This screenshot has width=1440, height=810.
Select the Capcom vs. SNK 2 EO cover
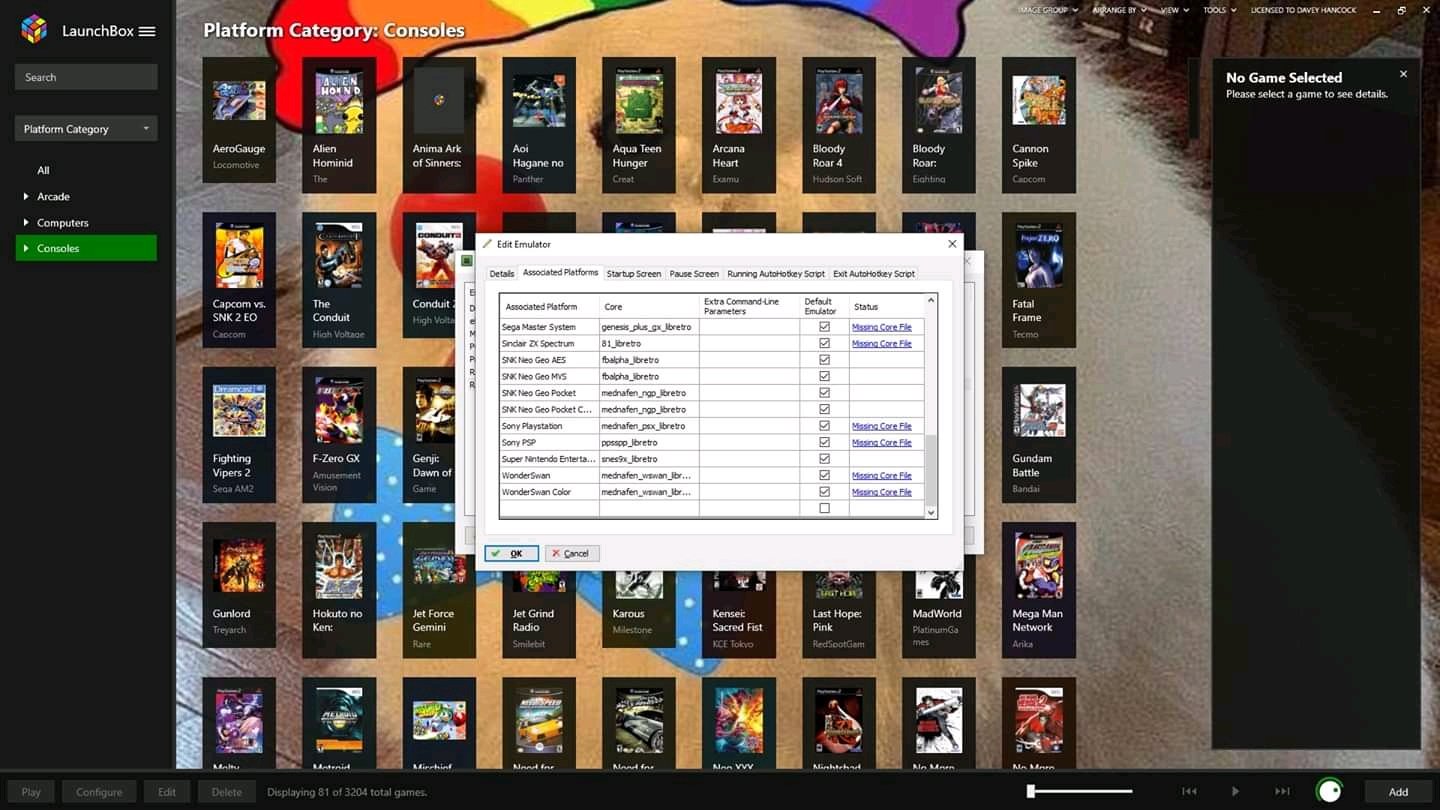239,256
